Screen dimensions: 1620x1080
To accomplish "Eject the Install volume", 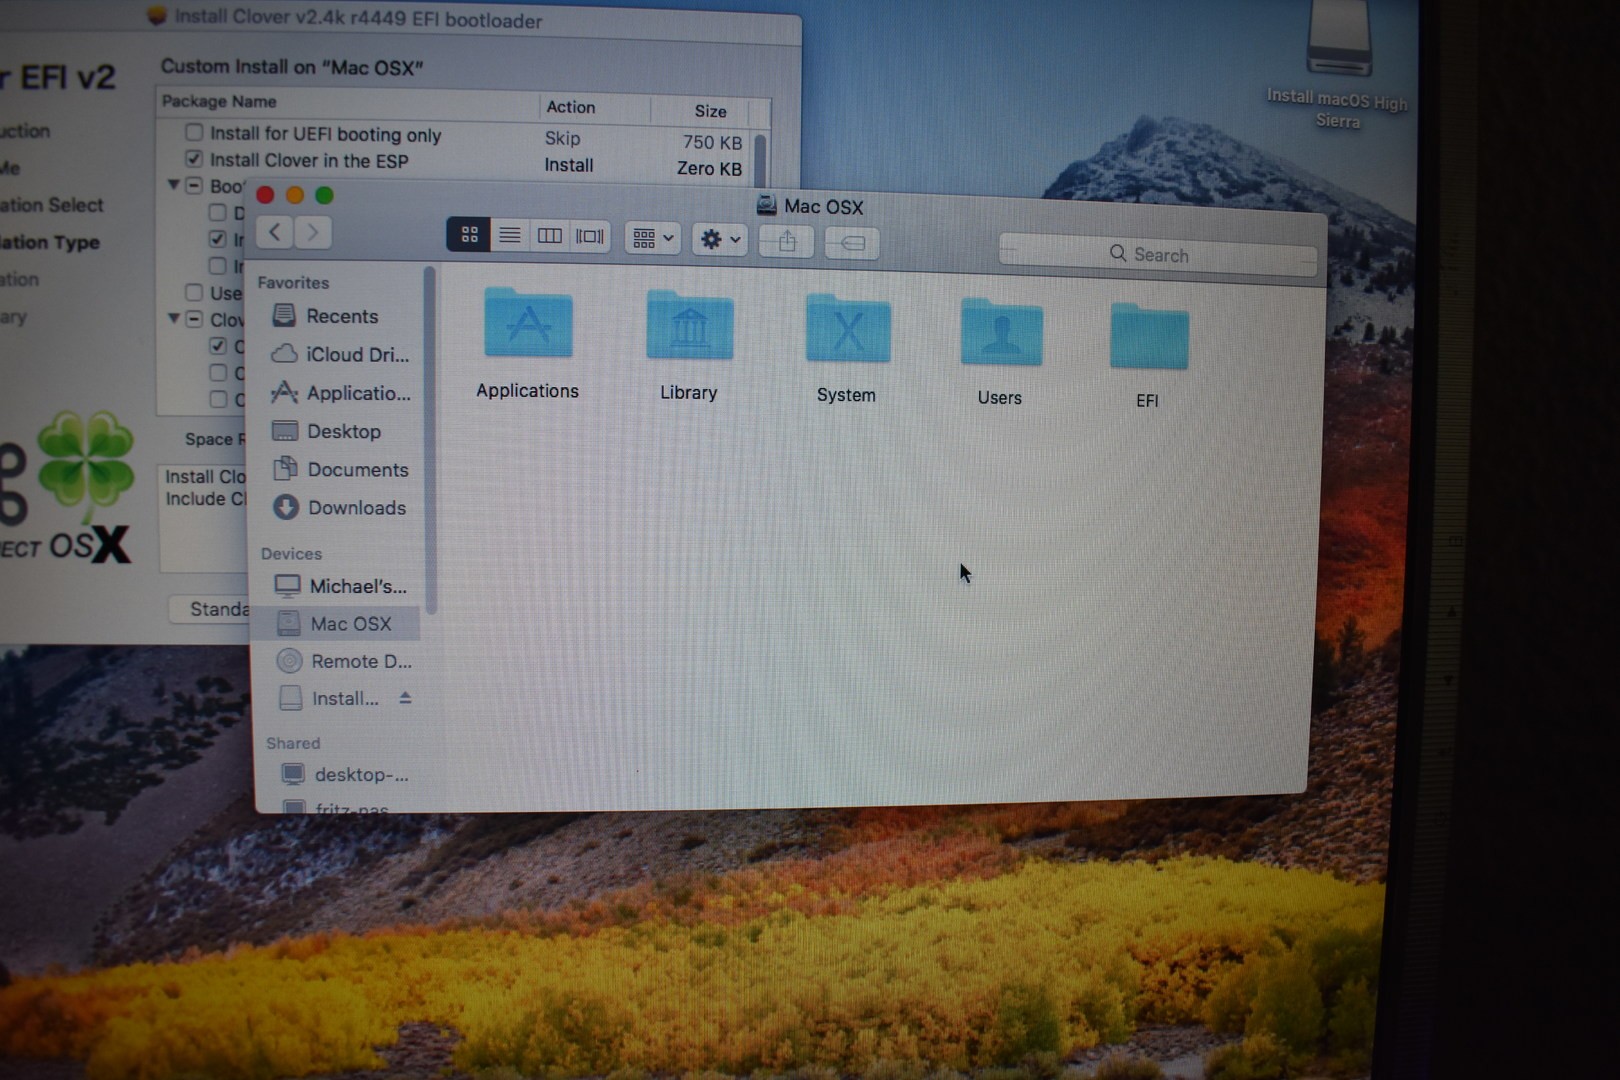I will [405, 698].
